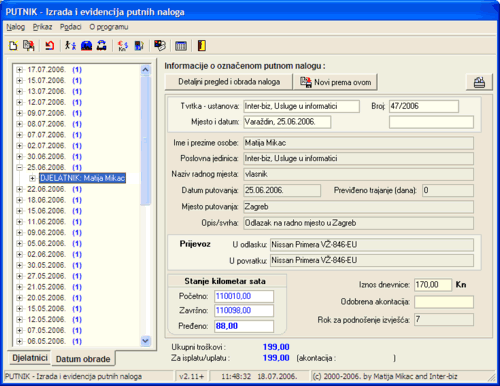Click the Završno kilometer field
This screenshot has height=386, width=500.
click(x=244, y=311)
